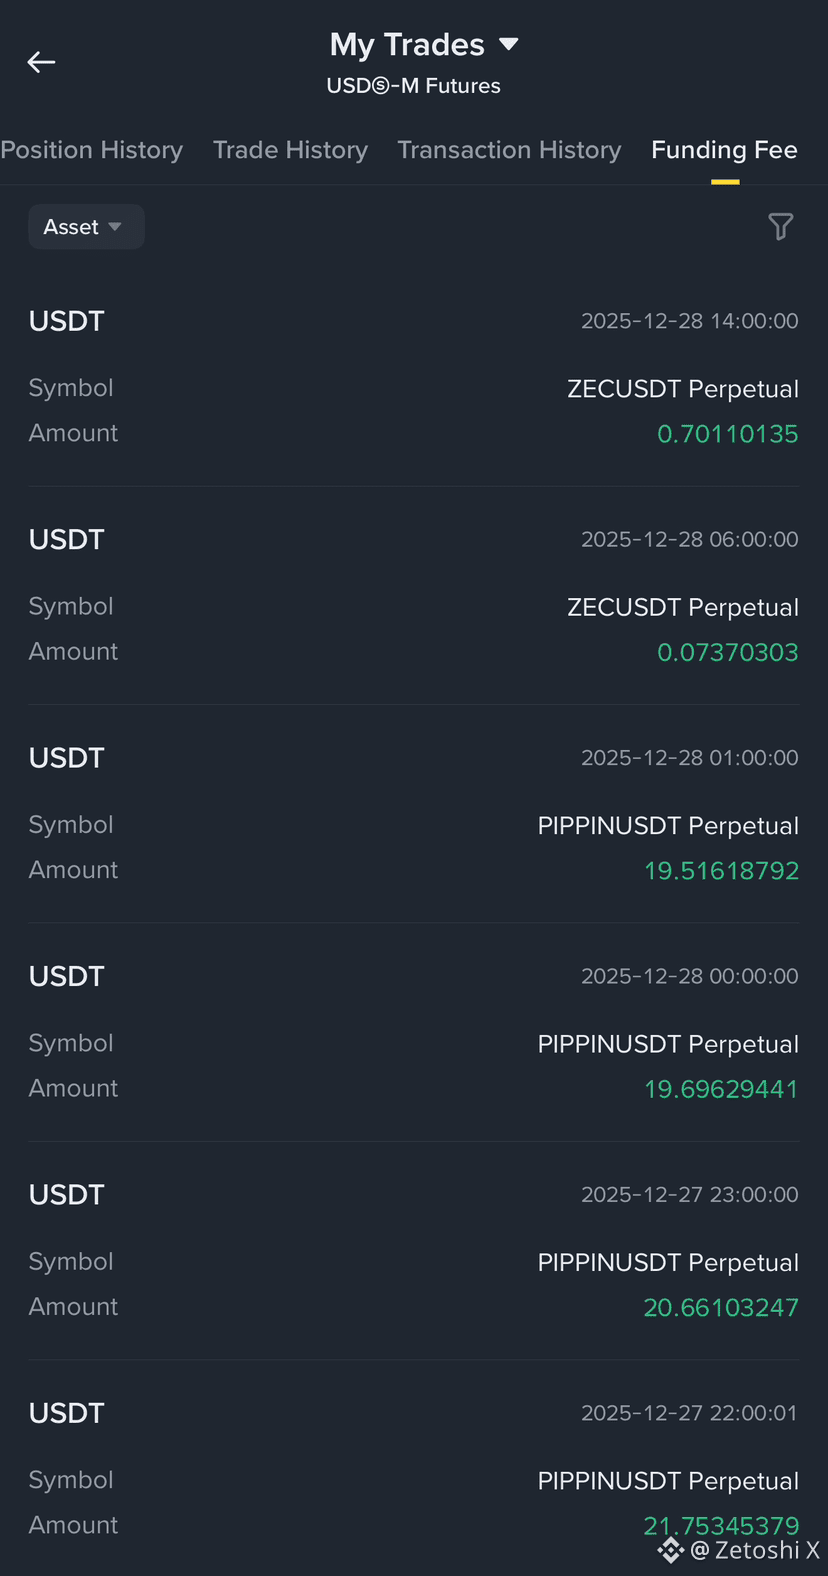Click the My Trades title
The width and height of the screenshot is (828, 1576).
[x=407, y=44]
